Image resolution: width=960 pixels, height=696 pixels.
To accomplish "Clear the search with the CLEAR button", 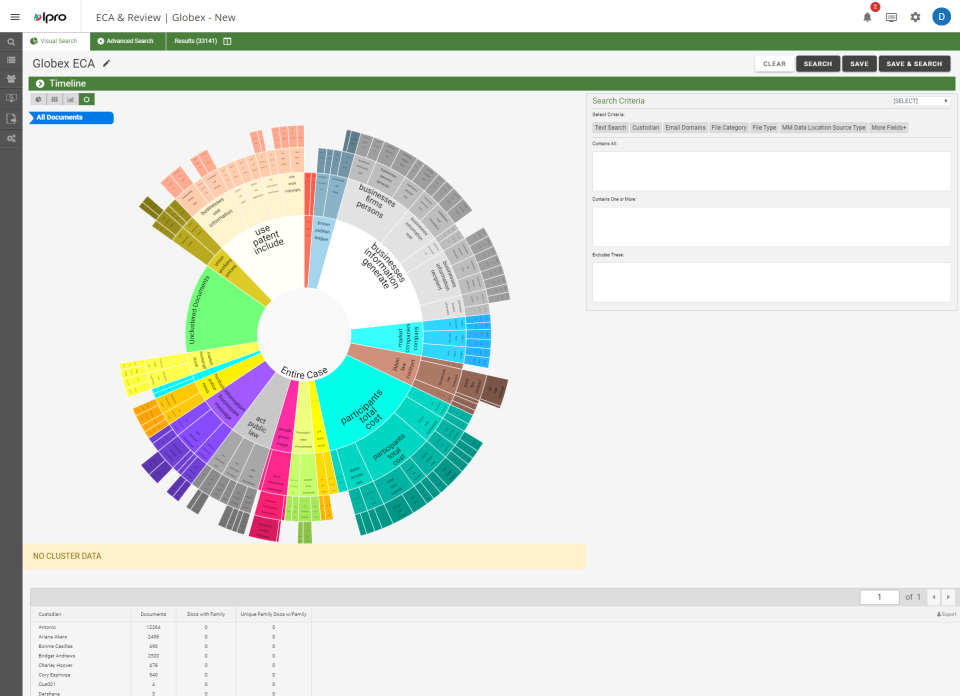I will [x=775, y=63].
